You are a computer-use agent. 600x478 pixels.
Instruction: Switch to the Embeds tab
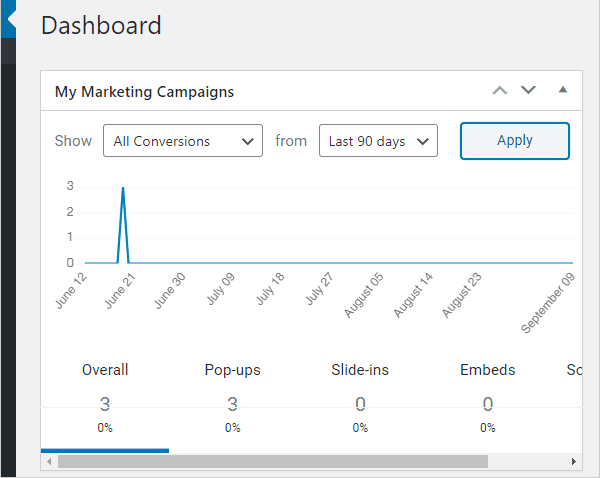(487, 370)
